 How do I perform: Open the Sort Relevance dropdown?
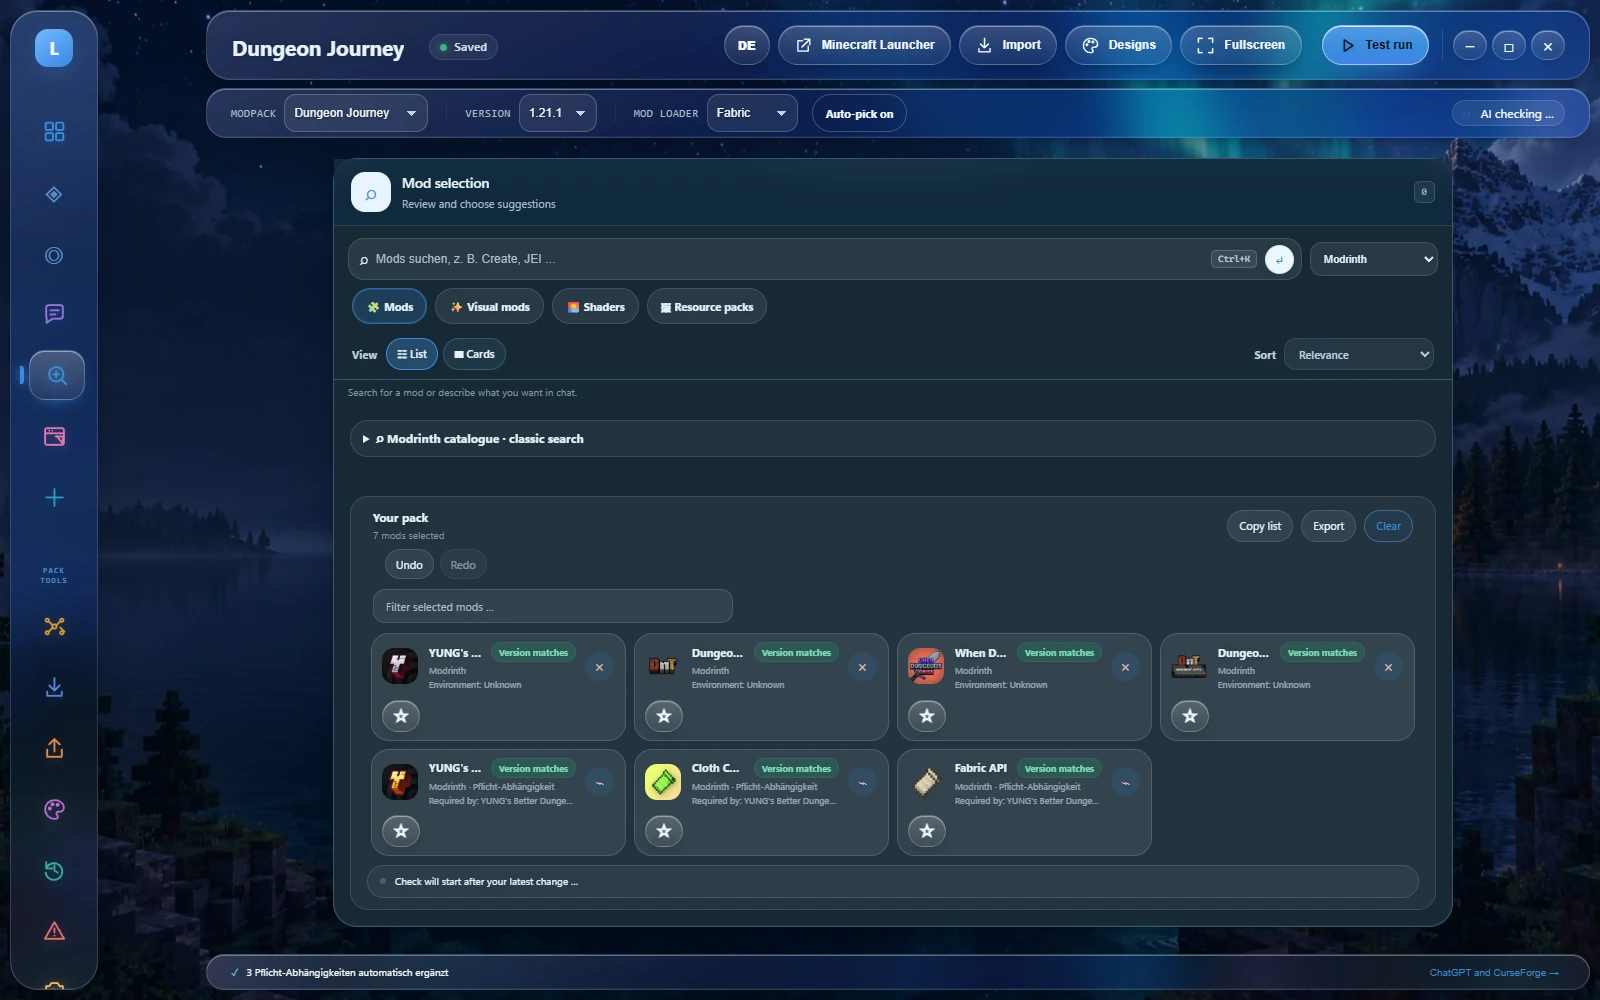pos(1358,355)
